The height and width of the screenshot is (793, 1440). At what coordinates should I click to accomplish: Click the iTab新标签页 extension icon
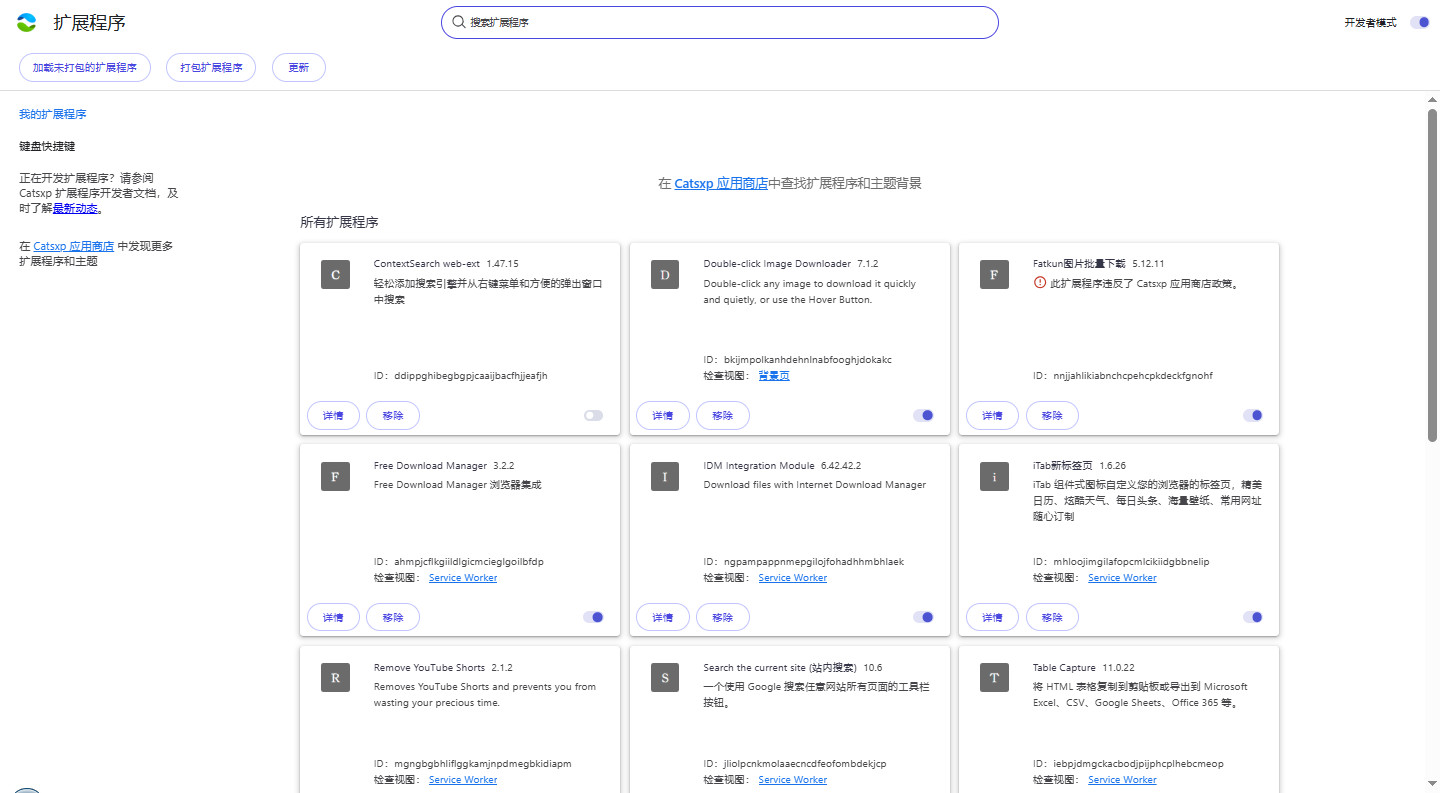click(994, 477)
